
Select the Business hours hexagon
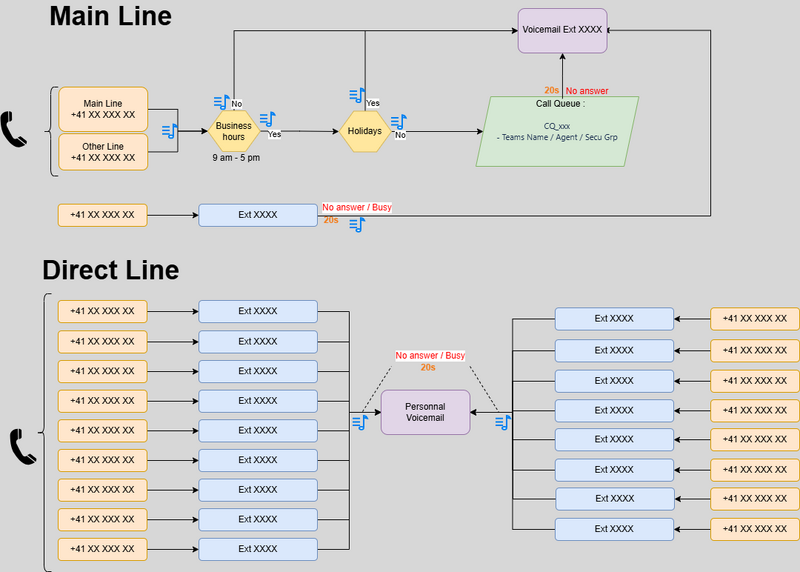click(x=234, y=131)
